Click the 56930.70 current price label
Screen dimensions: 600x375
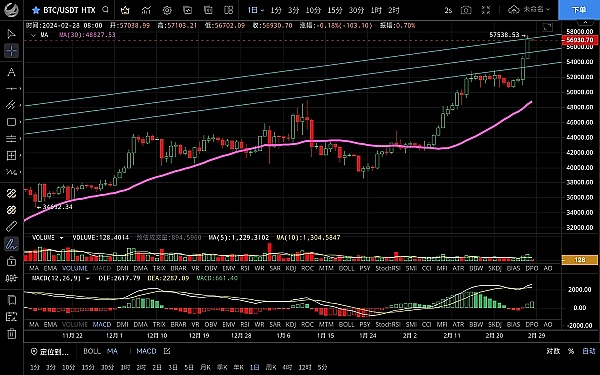579,40
